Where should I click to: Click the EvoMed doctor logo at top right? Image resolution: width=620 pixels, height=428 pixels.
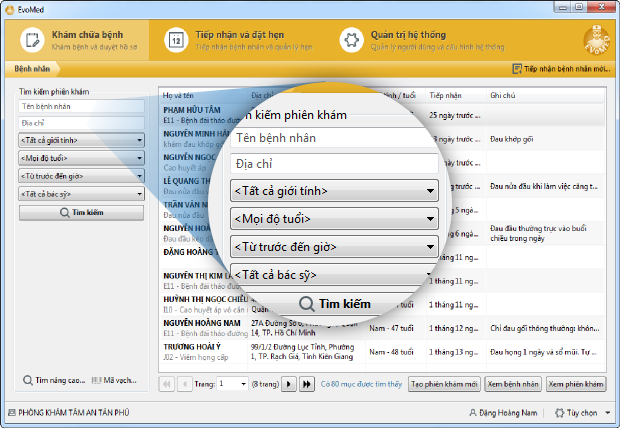pos(597,40)
